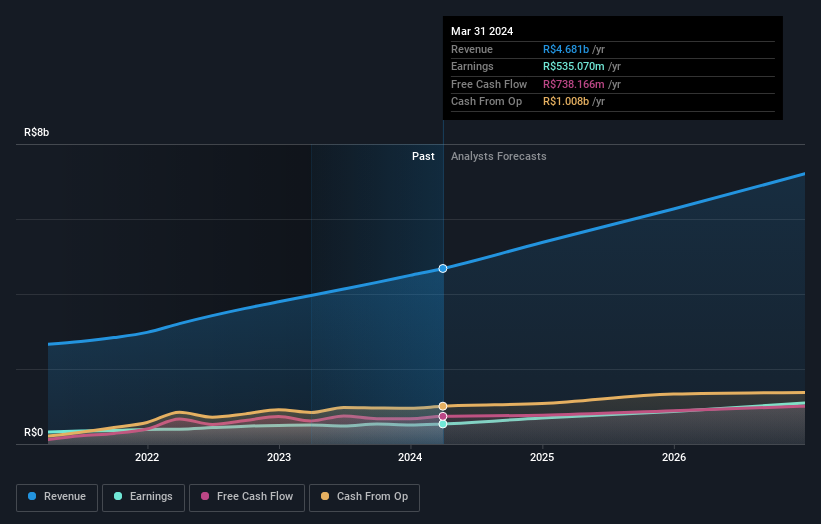This screenshot has width=821, height=524.
Task: Toggle the Revenue legend button
Action: click(x=57, y=497)
